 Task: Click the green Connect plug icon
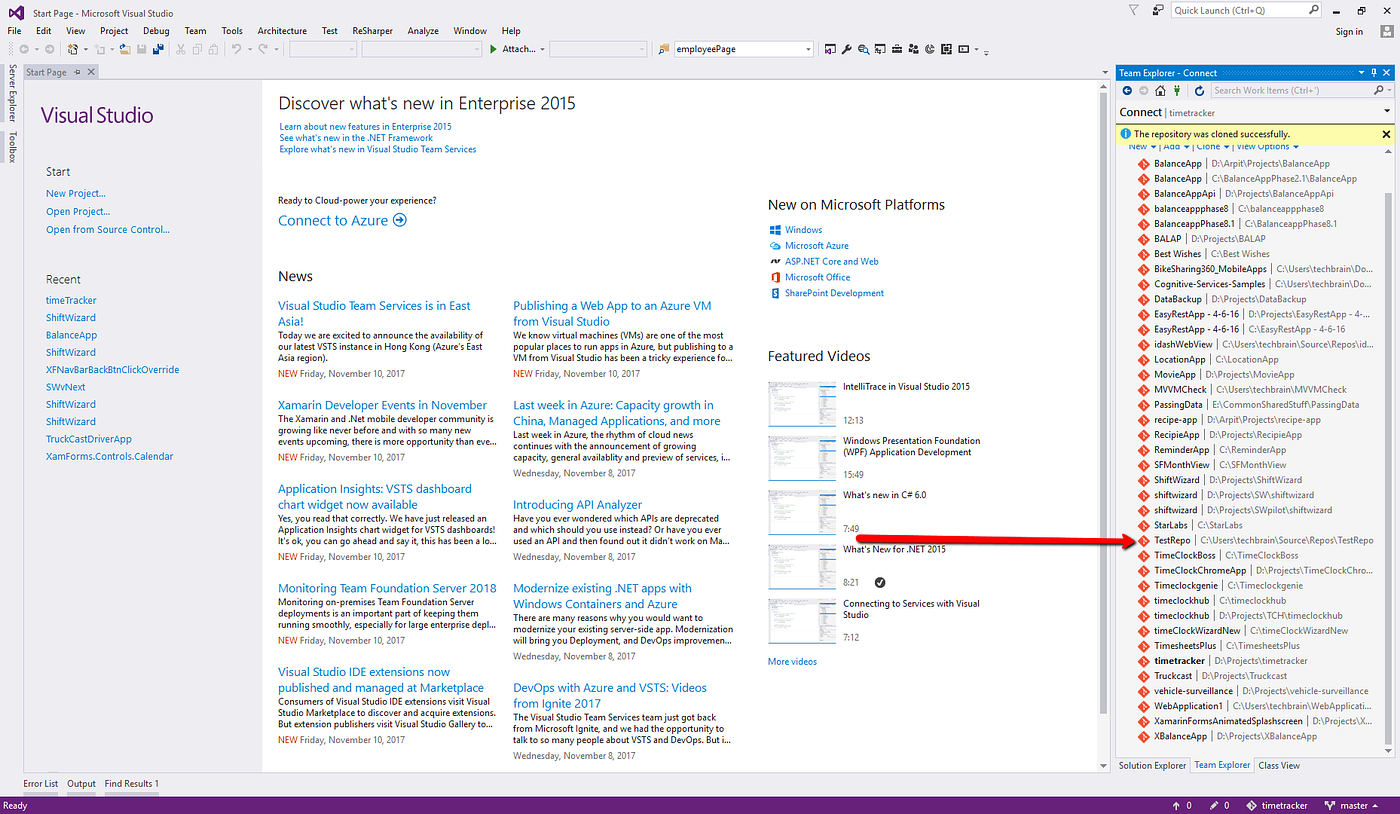(1177, 92)
